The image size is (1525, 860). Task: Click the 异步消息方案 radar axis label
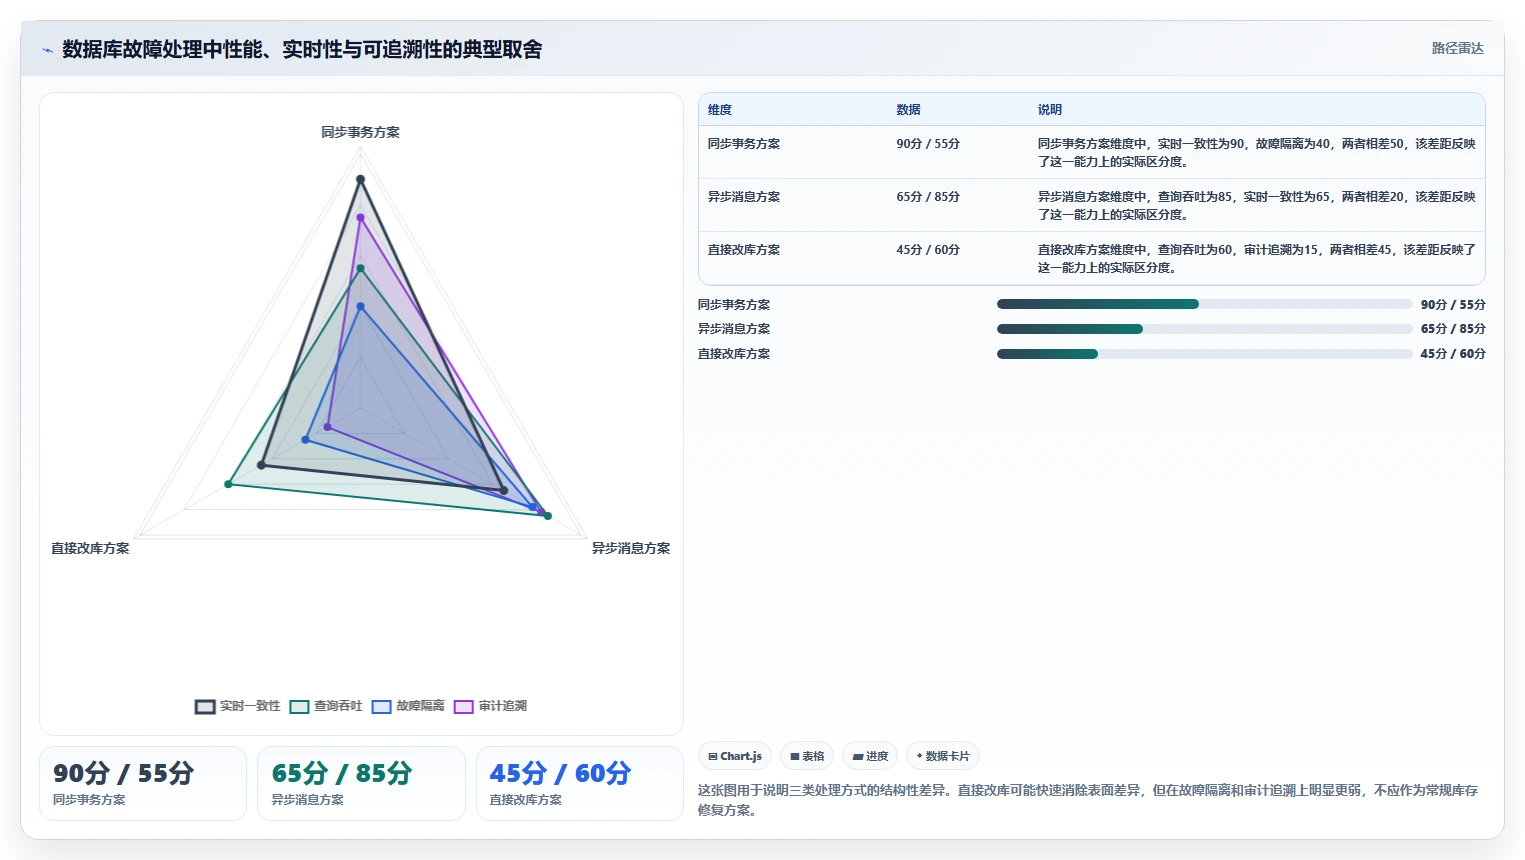[631, 548]
